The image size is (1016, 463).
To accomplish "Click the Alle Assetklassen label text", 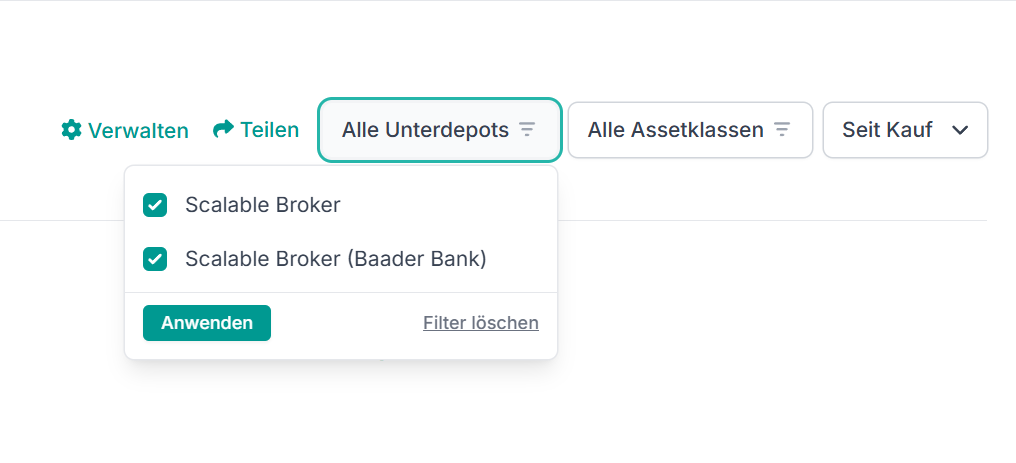I will coord(675,130).
